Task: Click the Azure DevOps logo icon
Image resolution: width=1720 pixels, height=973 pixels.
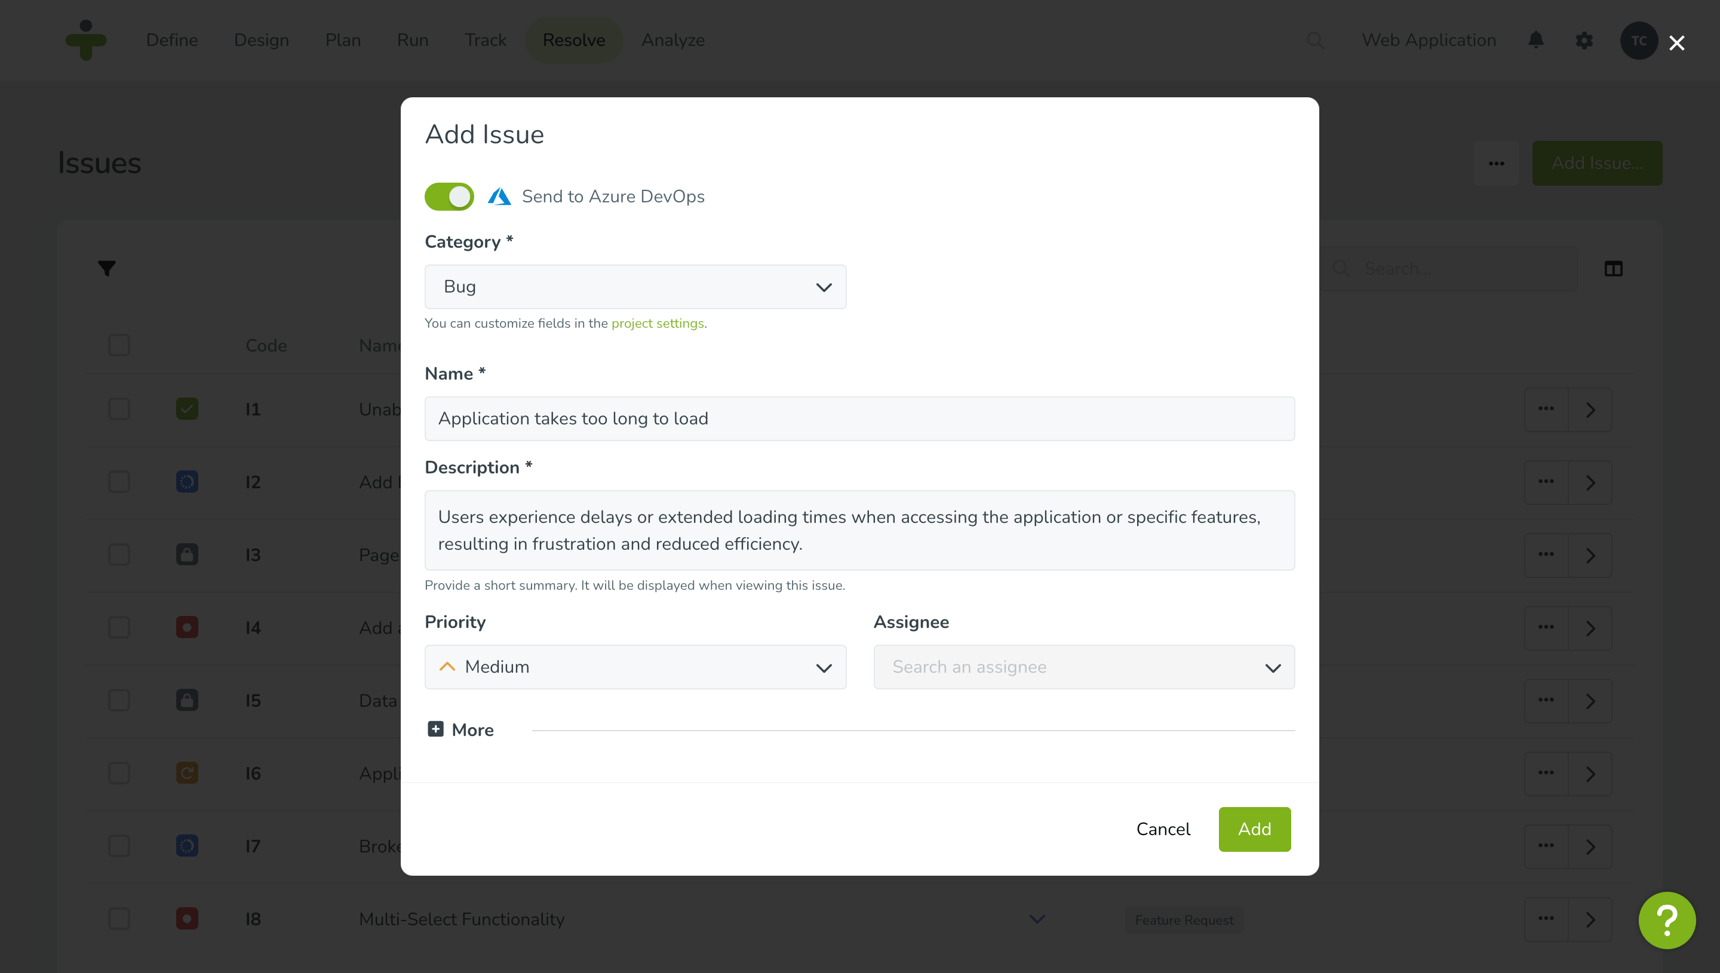Action: [x=499, y=196]
